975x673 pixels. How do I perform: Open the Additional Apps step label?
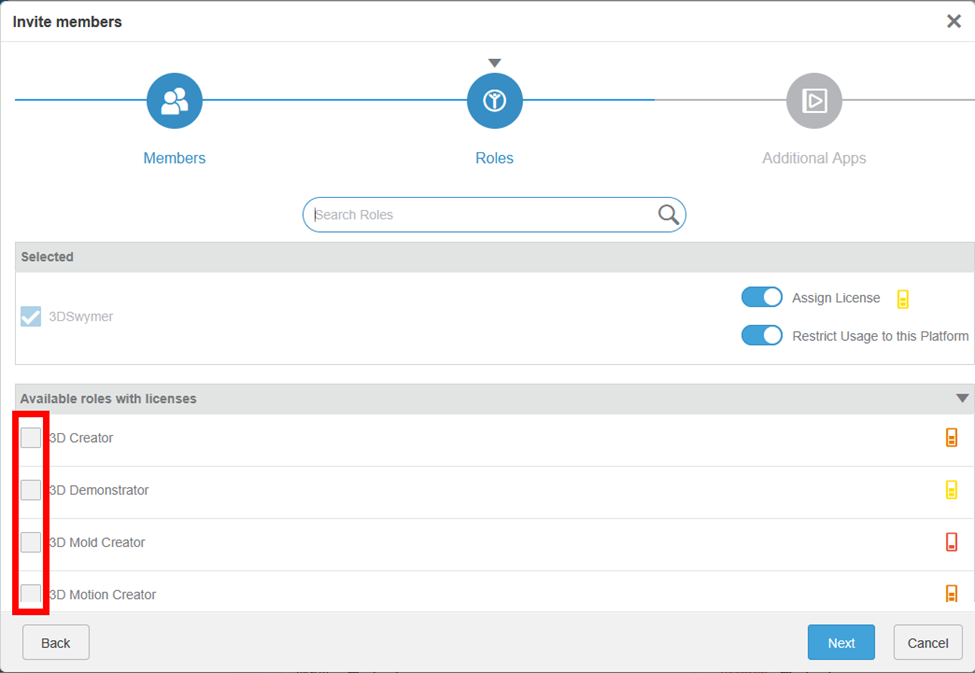tap(814, 158)
